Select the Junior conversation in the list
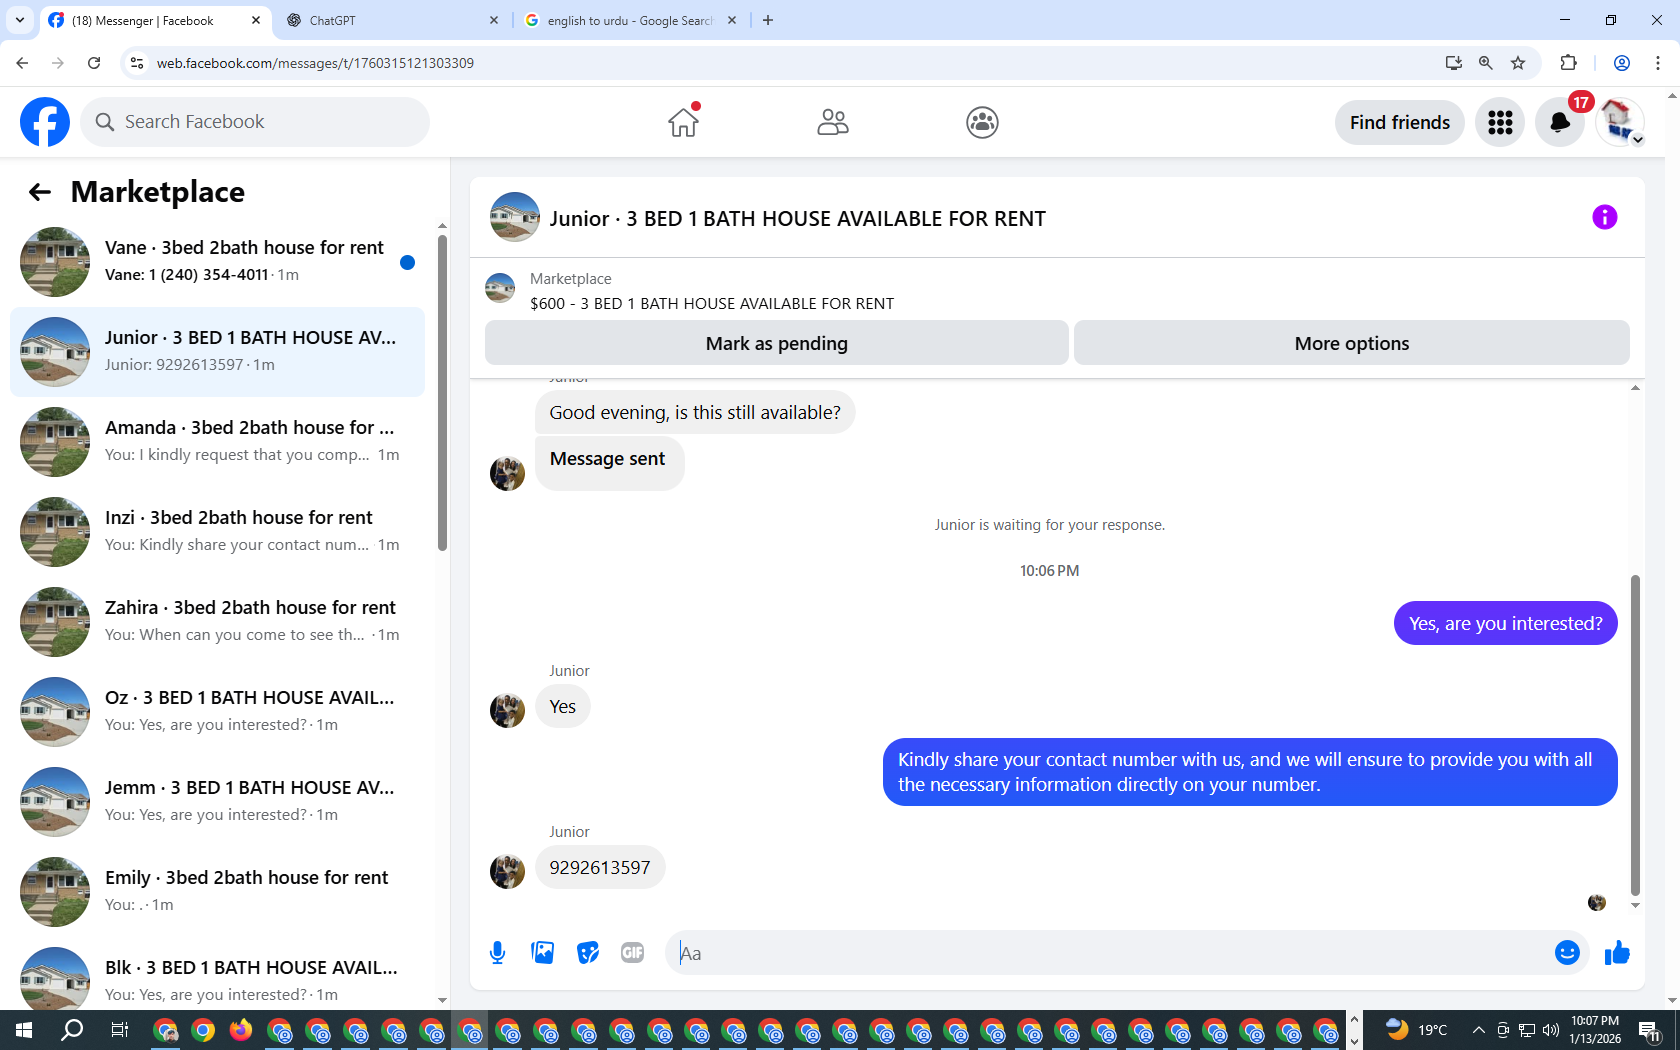Screen dimensions: 1680x1050 click(217, 352)
